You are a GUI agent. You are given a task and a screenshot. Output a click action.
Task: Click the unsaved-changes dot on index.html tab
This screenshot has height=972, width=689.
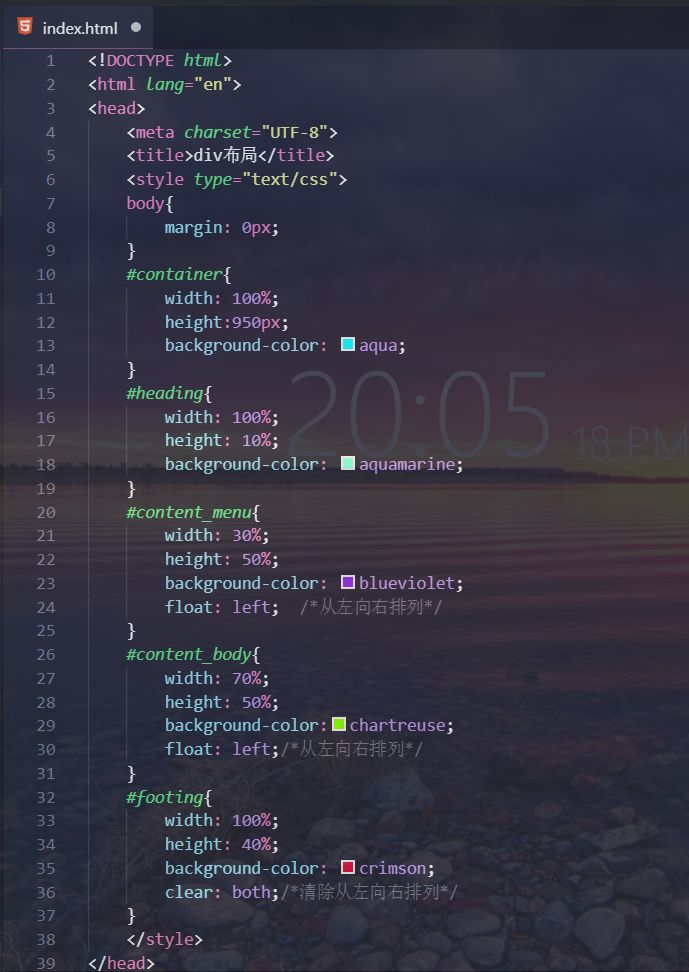point(136,28)
